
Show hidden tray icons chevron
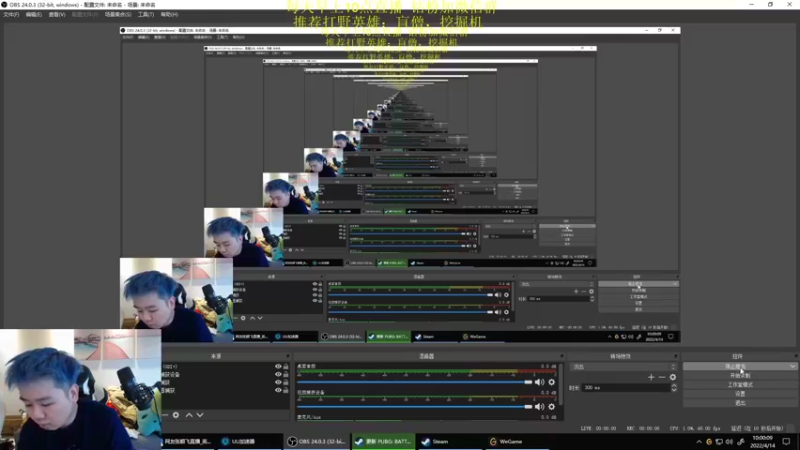[699, 442]
